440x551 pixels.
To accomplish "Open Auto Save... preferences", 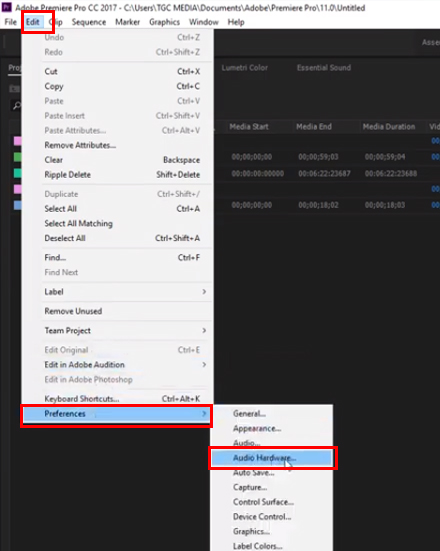I will [271, 473].
